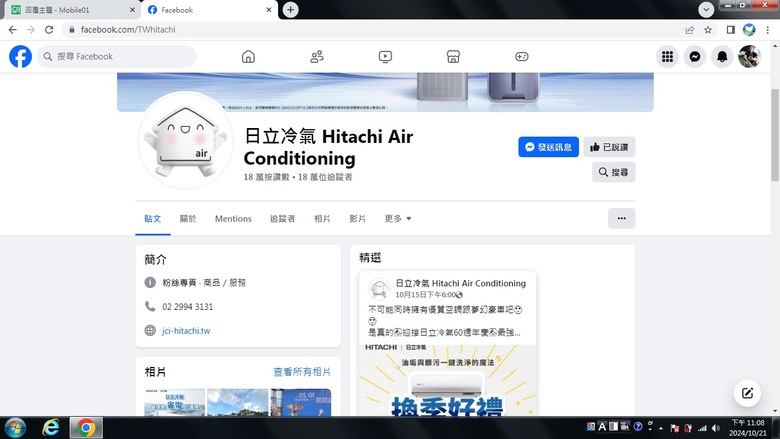Screen dimensions: 780x439
Task: Click the 發送訊息 message button
Action: click(548, 147)
